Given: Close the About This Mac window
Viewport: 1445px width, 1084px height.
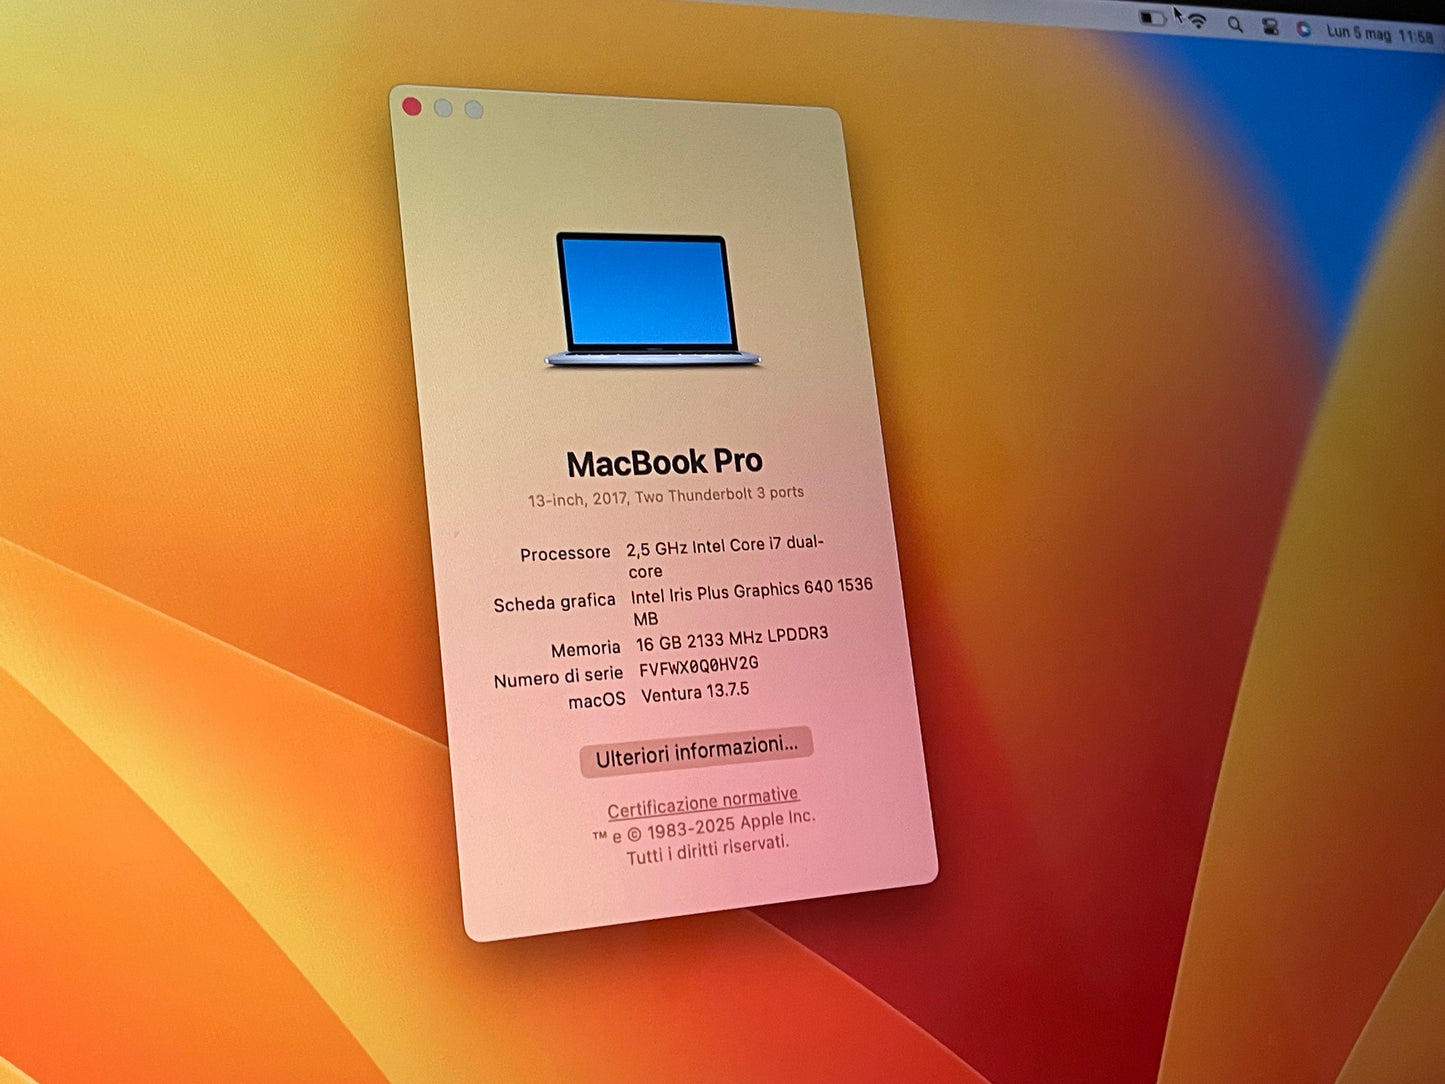Looking at the screenshot, I should click(412, 106).
